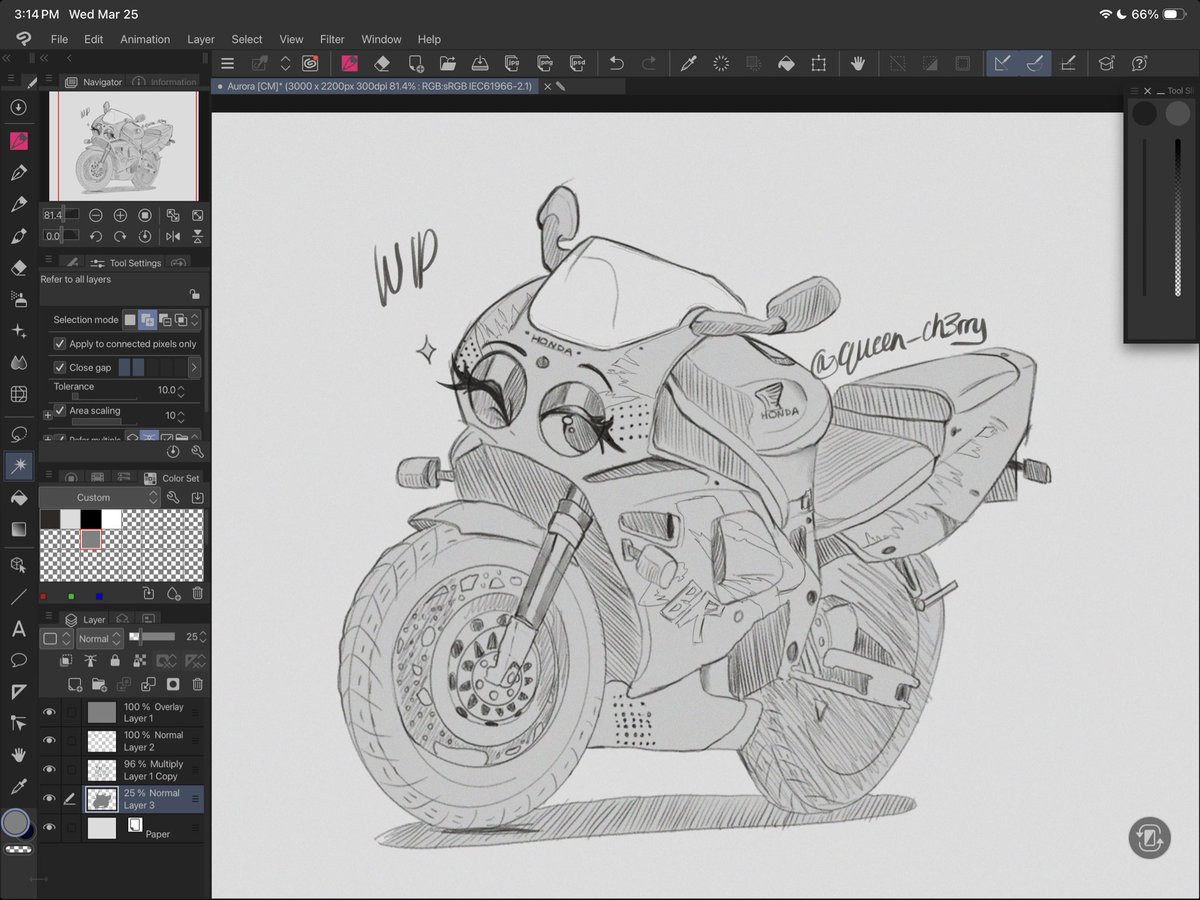Select the Eraser tool in left toolbar
Screen dimensions: 1200x900
18,268
